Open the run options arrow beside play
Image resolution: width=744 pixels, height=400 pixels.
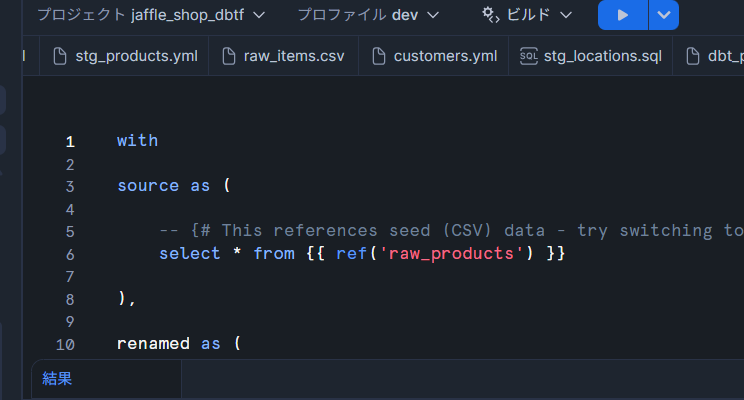[x=664, y=15]
